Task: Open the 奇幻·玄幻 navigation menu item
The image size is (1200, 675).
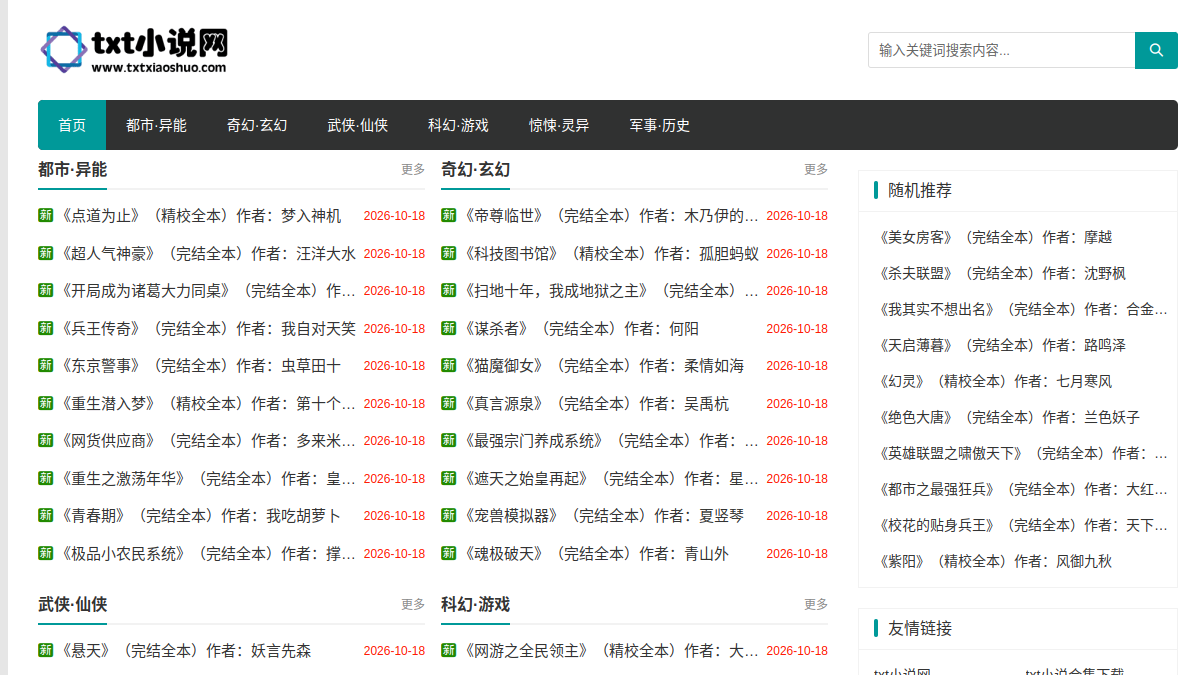Action: (x=257, y=125)
